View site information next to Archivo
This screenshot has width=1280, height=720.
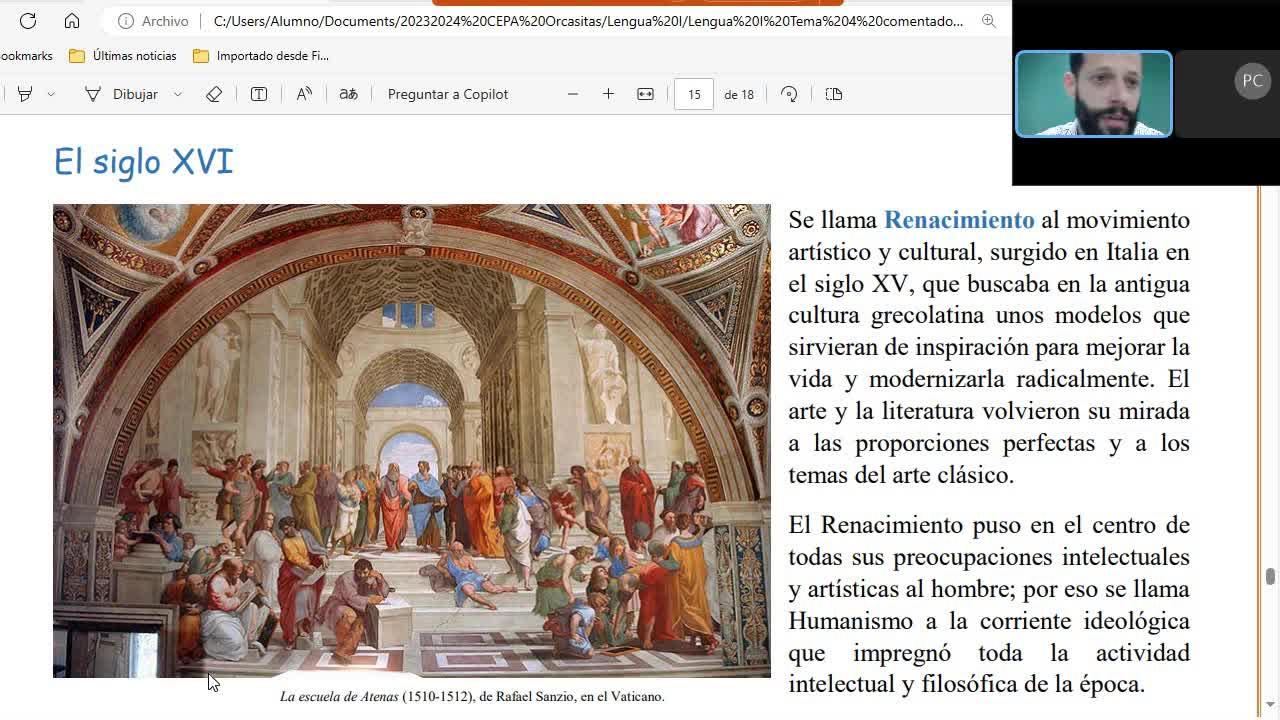tap(126, 21)
